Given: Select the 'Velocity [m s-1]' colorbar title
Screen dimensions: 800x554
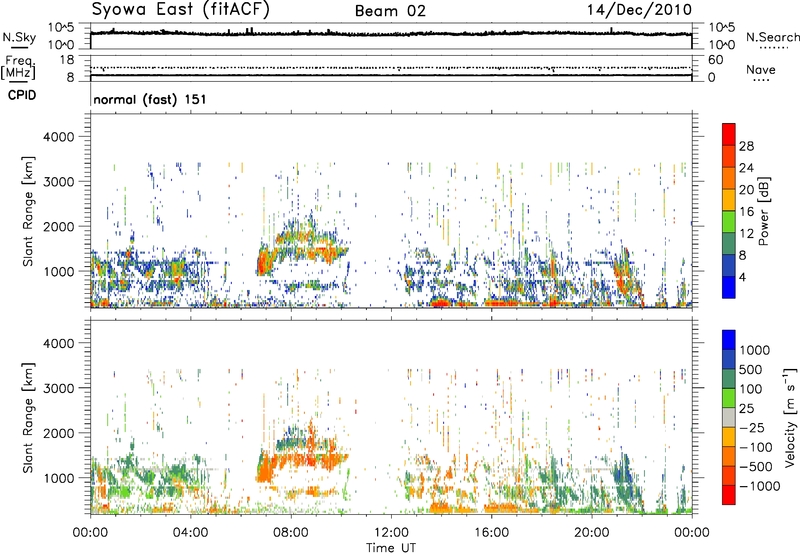Looking at the screenshot, I should tap(790, 418).
